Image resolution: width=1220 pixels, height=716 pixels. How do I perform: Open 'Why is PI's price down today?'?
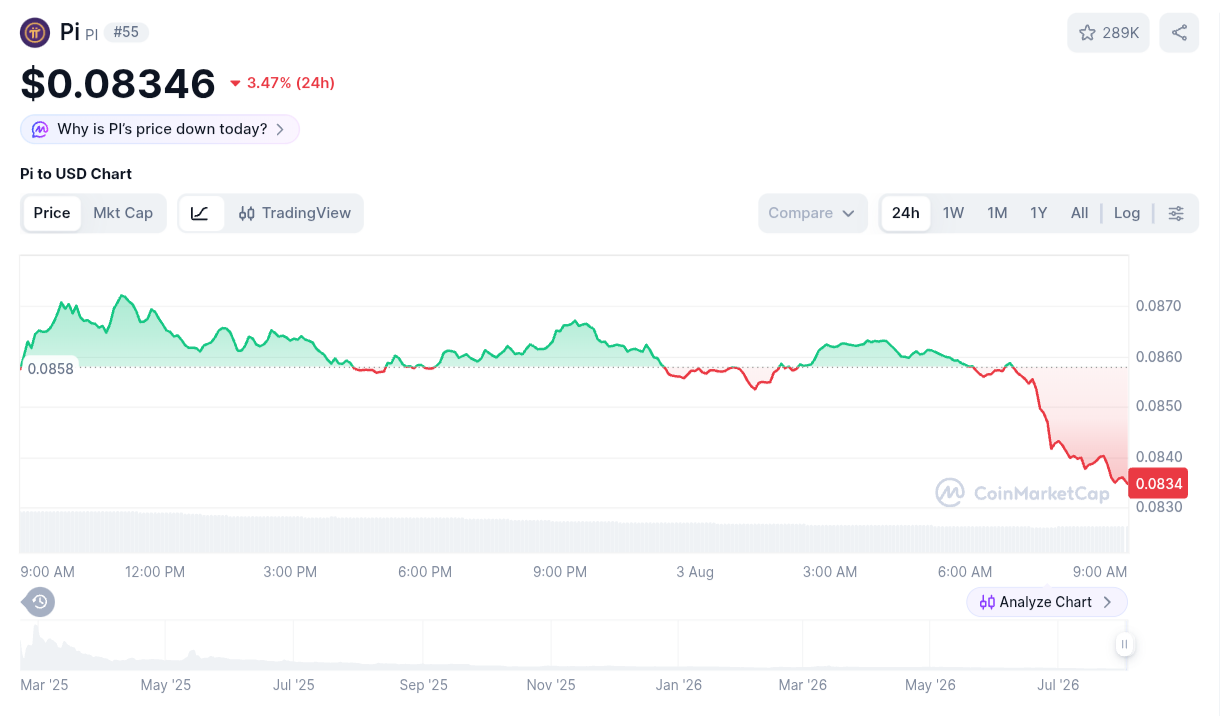(x=160, y=129)
